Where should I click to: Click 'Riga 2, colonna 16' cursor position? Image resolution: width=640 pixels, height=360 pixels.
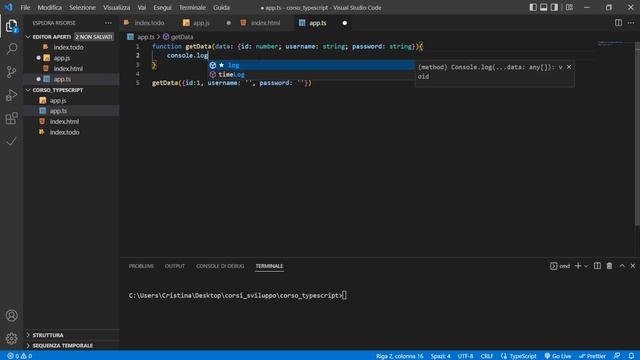pyautogui.click(x=399, y=356)
